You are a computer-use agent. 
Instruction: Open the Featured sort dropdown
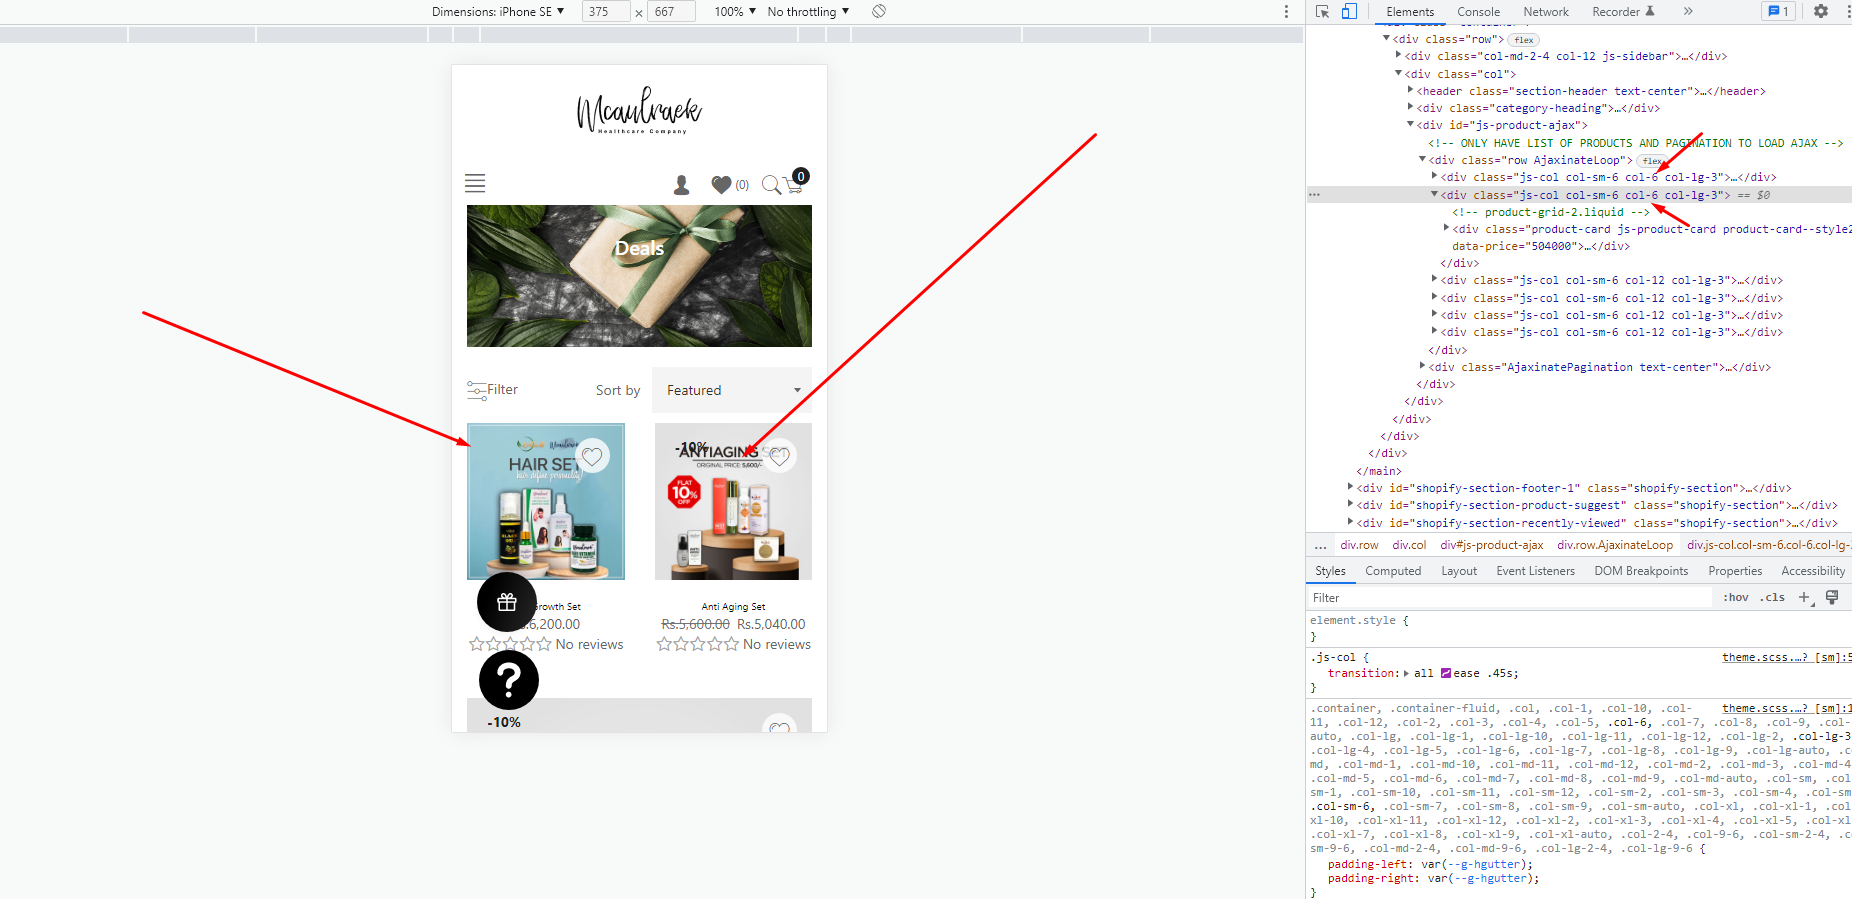point(732,390)
